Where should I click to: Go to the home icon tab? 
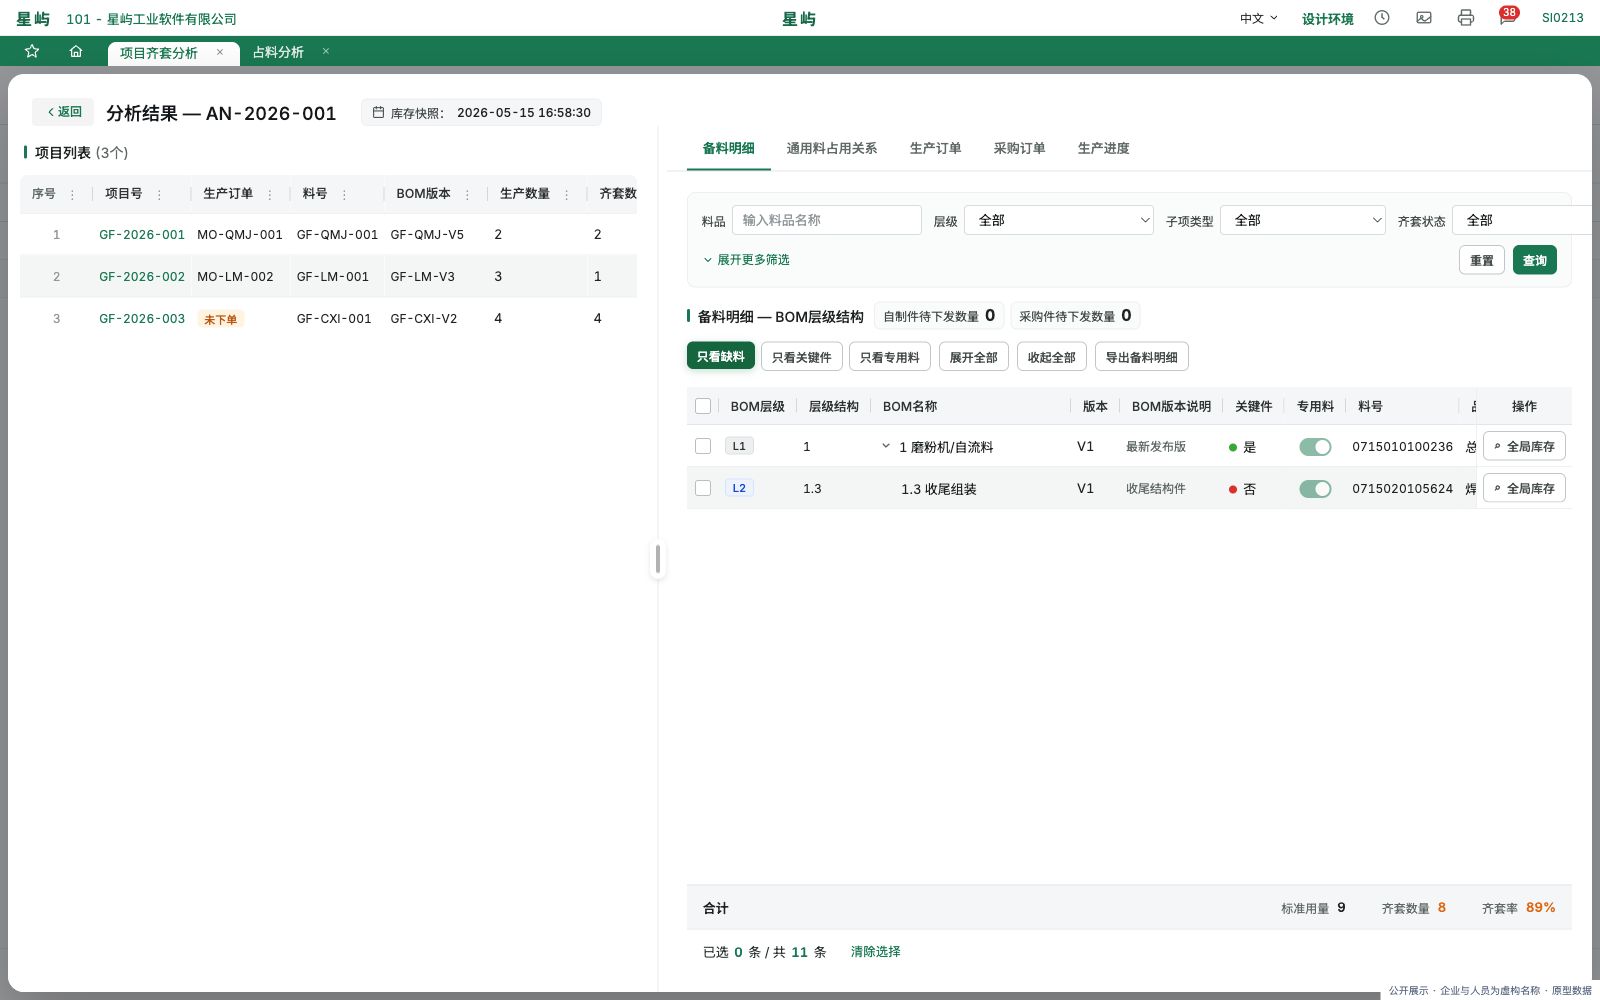click(x=76, y=51)
